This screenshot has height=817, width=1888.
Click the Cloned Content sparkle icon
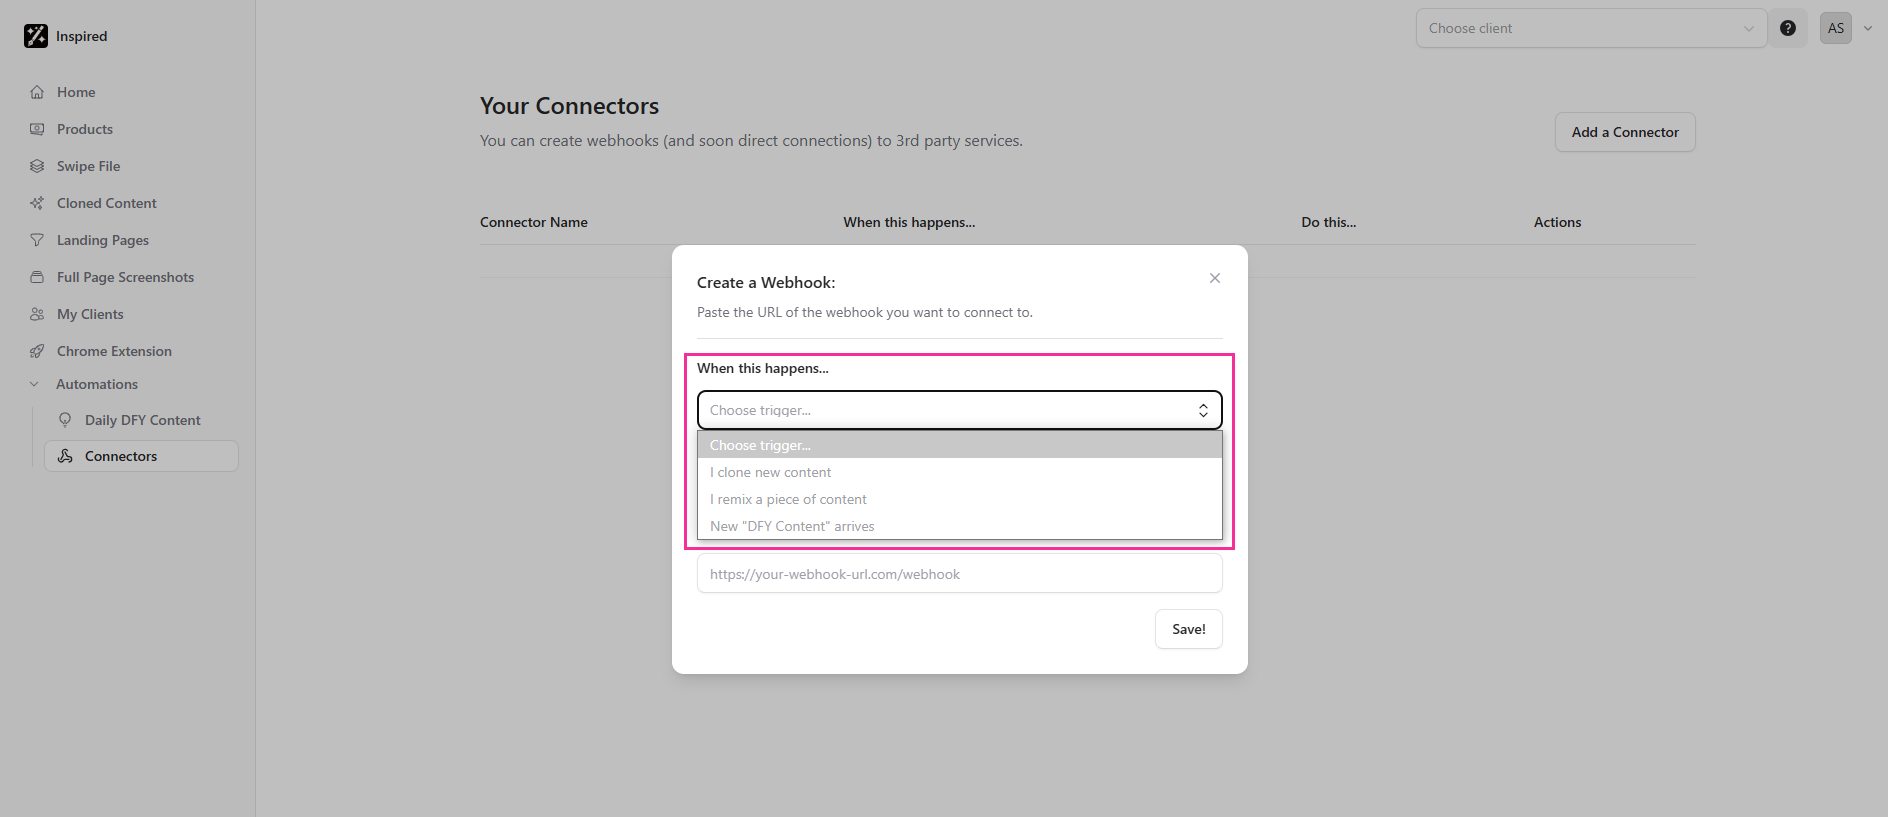point(37,203)
